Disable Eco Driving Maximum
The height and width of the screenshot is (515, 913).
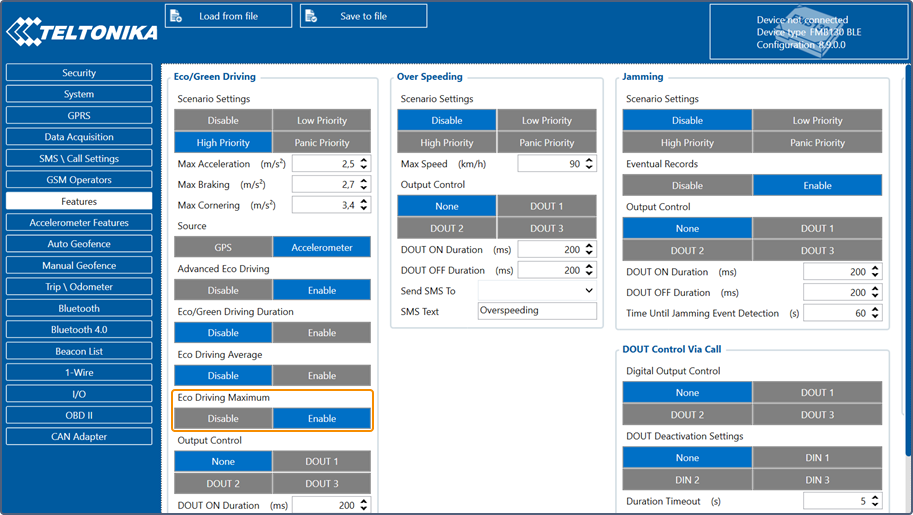pos(223,419)
